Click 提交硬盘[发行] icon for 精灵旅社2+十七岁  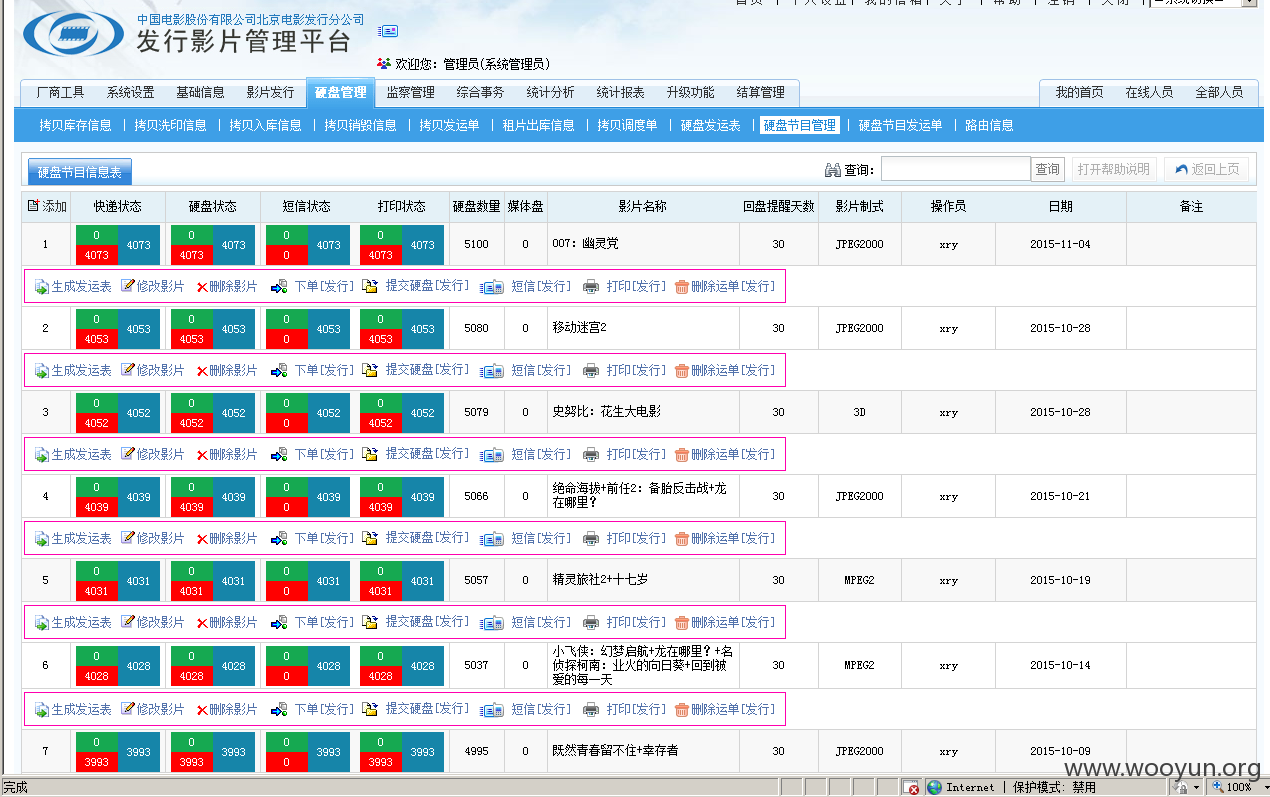370,623
